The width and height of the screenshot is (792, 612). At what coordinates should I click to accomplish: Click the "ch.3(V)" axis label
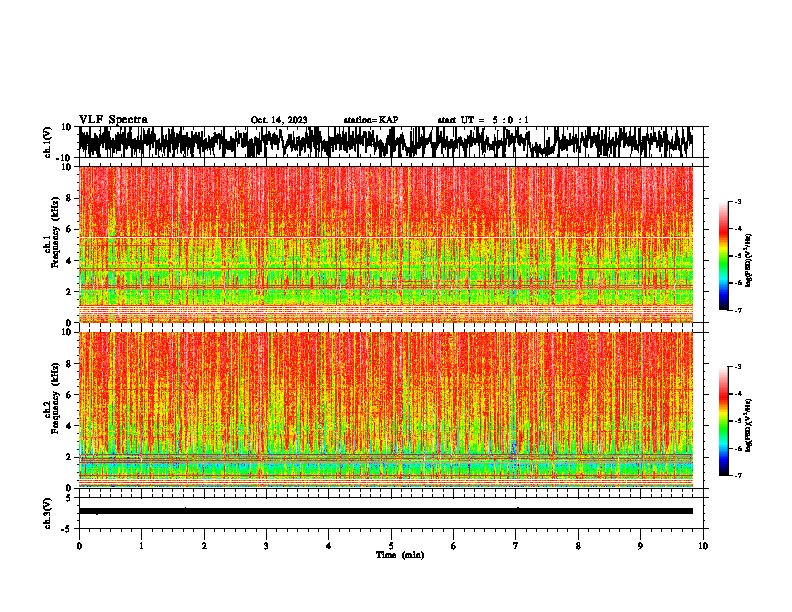pyautogui.click(x=48, y=514)
